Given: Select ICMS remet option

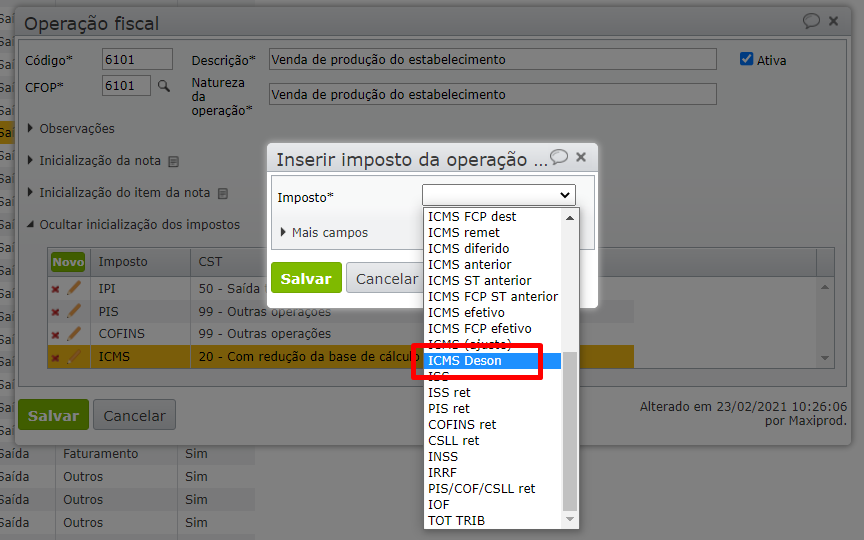Looking at the screenshot, I should (x=493, y=233).
